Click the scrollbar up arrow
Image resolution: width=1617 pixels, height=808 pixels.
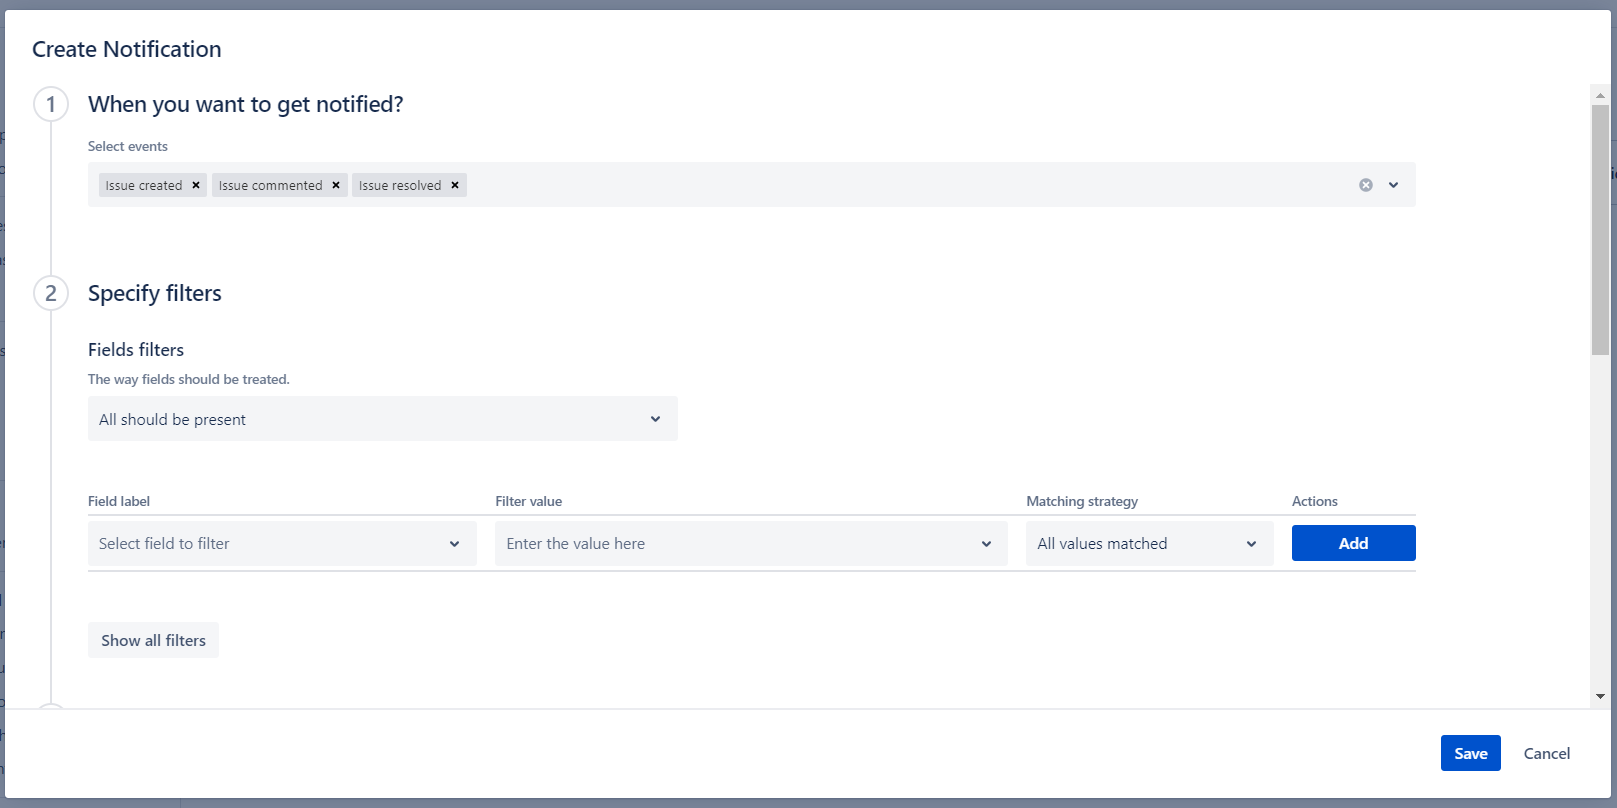tap(1600, 96)
